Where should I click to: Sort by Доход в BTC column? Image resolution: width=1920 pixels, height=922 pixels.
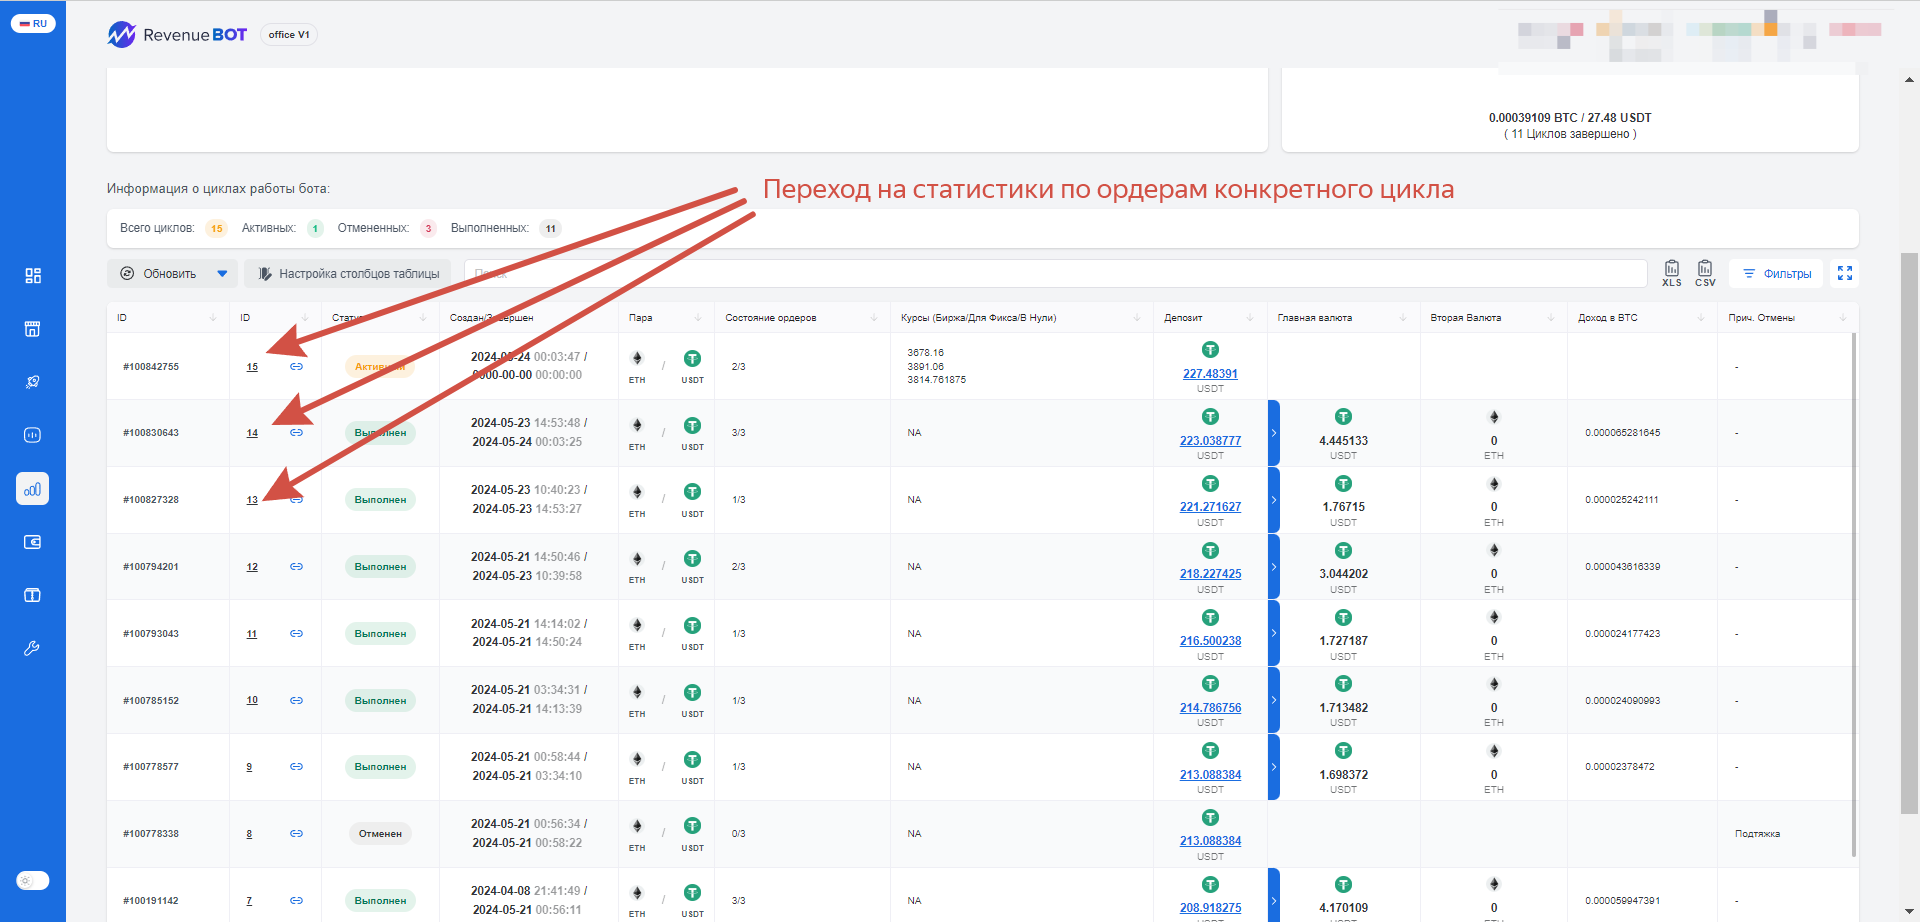tap(1642, 318)
